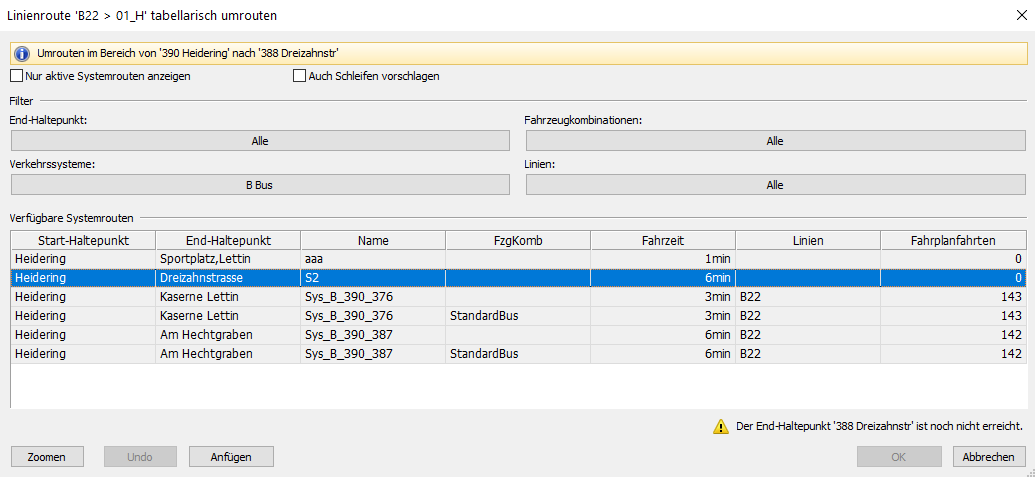The height and width of the screenshot is (477, 1035).
Task: Open the End-Haltepunkt filter selector
Action: click(x=260, y=141)
